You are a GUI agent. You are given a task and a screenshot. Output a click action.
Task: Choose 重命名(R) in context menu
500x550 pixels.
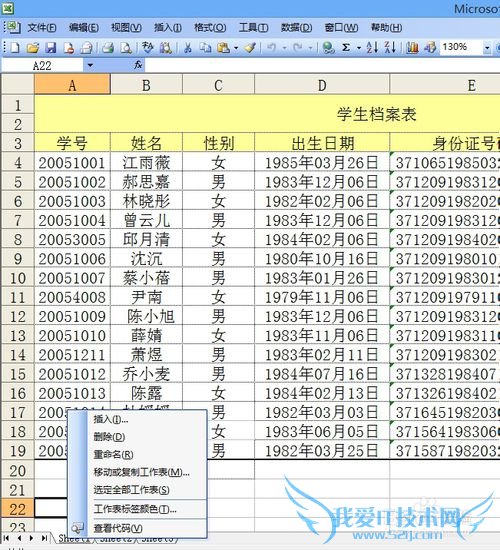(x=137, y=455)
